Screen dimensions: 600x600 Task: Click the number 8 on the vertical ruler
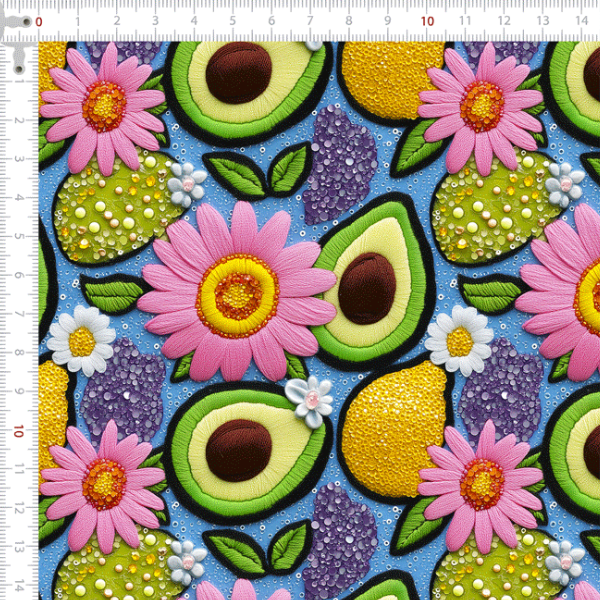18,353
